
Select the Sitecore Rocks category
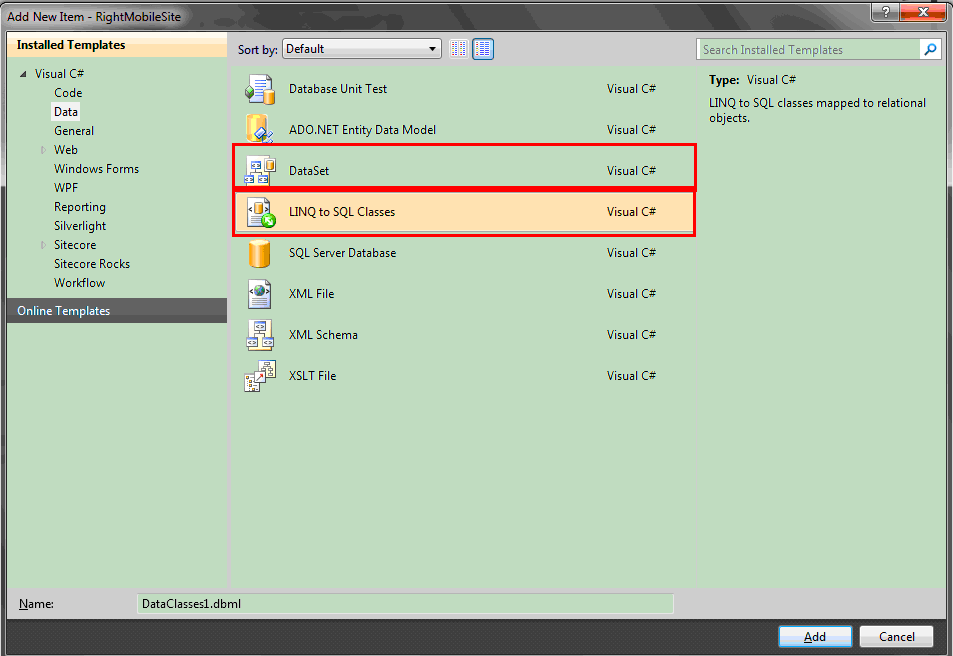92,264
